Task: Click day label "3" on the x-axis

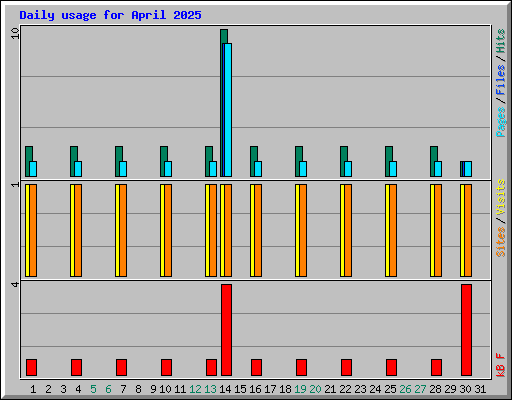Action: (63, 389)
